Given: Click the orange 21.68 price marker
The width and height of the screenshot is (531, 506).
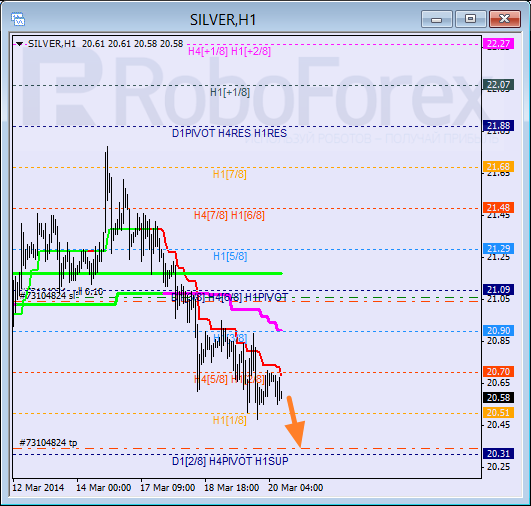Looking at the screenshot, I should [498, 167].
